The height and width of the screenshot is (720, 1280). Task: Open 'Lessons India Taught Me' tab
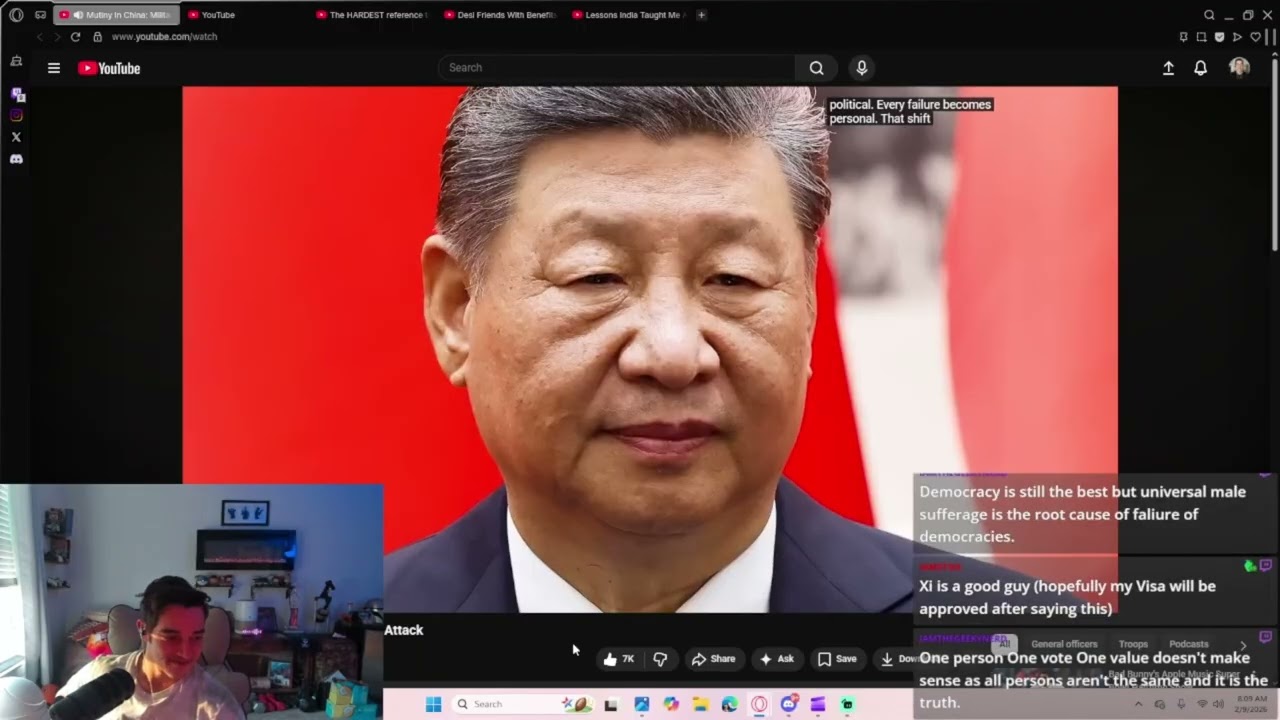pos(628,15)
